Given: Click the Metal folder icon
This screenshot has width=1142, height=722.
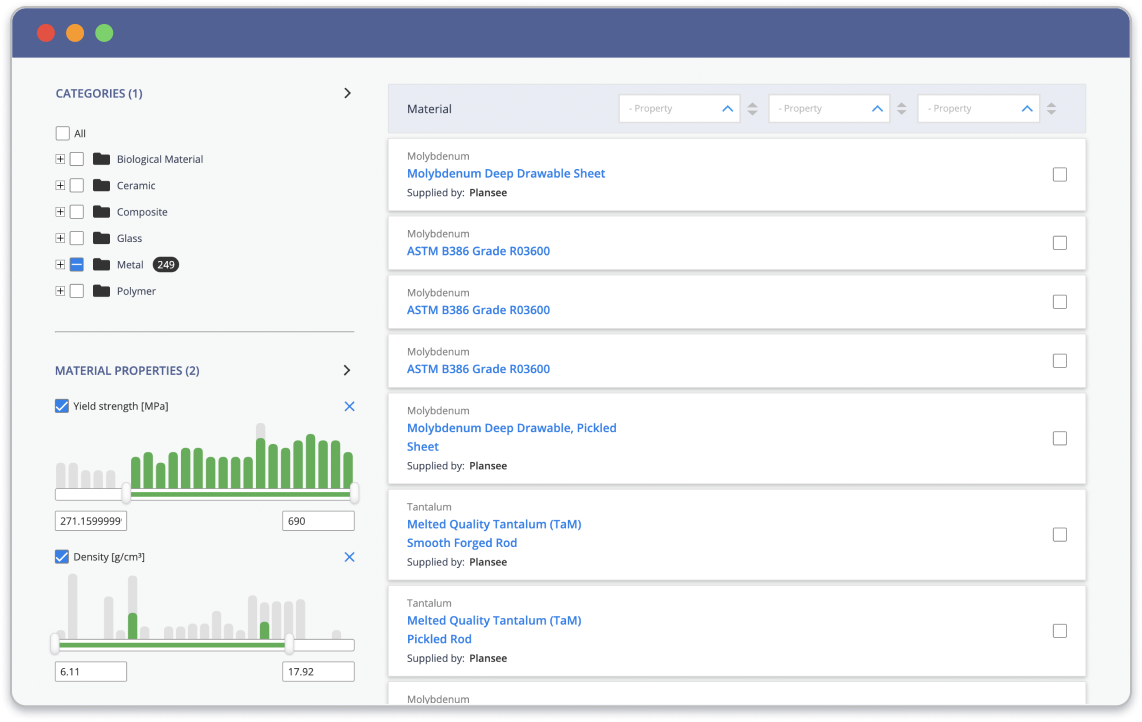Looking at the screenshot, I should (x=100, y=265).
